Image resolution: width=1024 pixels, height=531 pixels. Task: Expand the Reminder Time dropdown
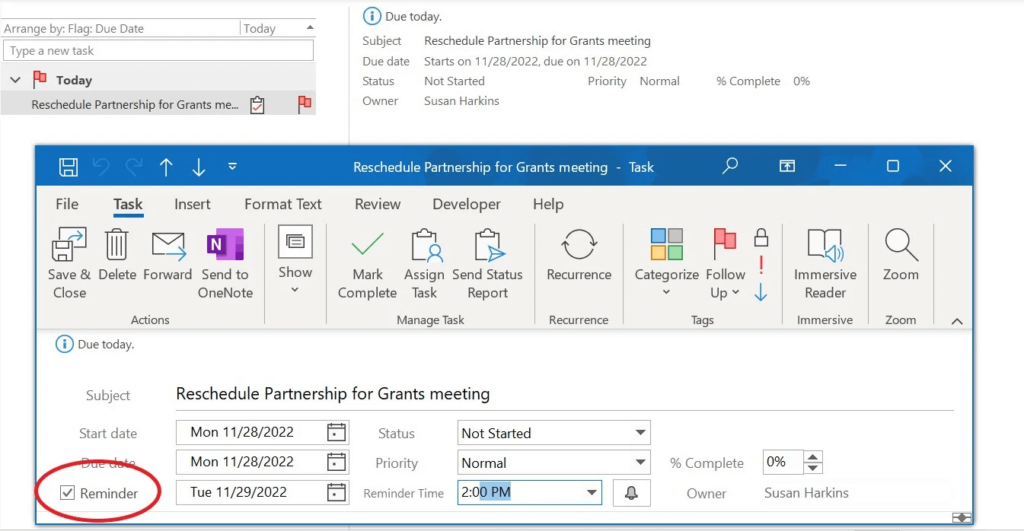[591, 493]
